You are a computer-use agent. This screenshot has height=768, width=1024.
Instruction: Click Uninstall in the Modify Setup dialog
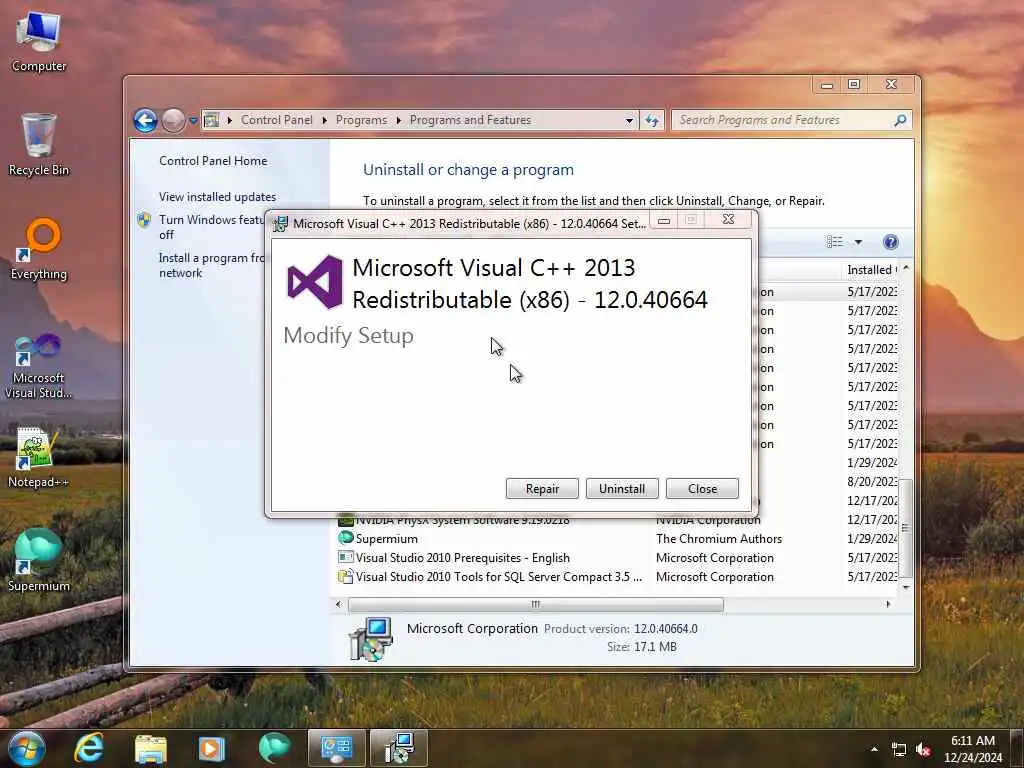(x=622, y=488)
